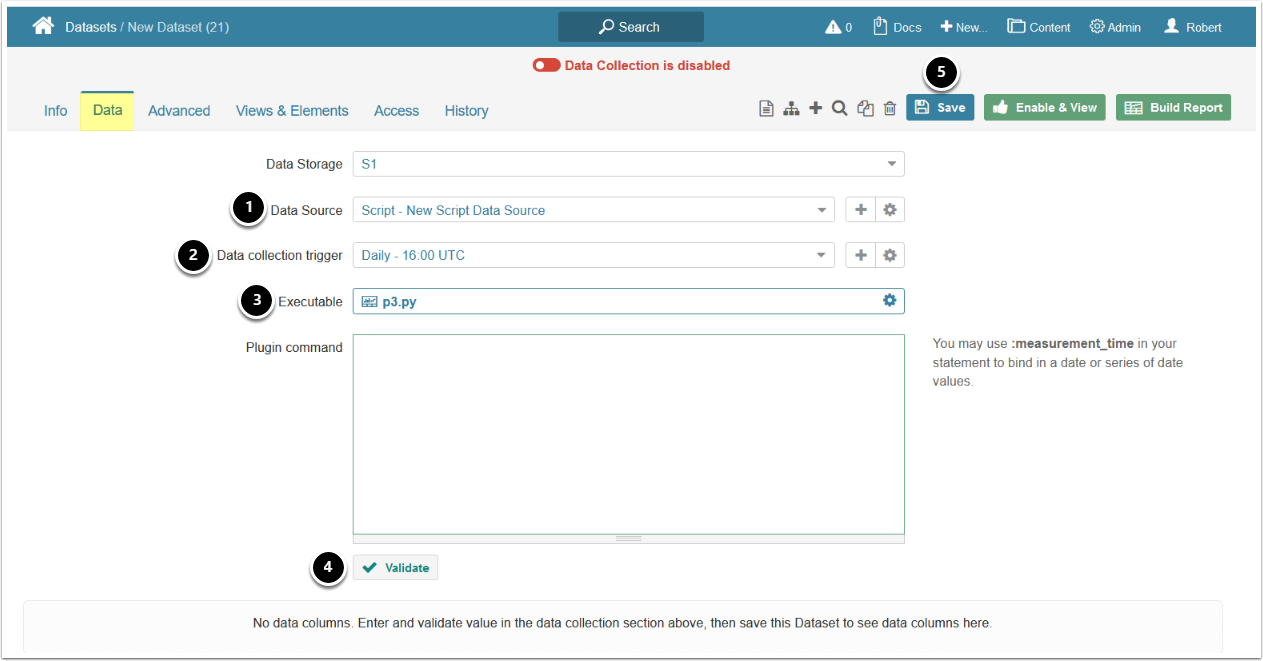Image resolution: width=1263 pixels, height=661 pixels.
Task: Click the magnifier icon in the editor toolbar
Action: point(840,108)
